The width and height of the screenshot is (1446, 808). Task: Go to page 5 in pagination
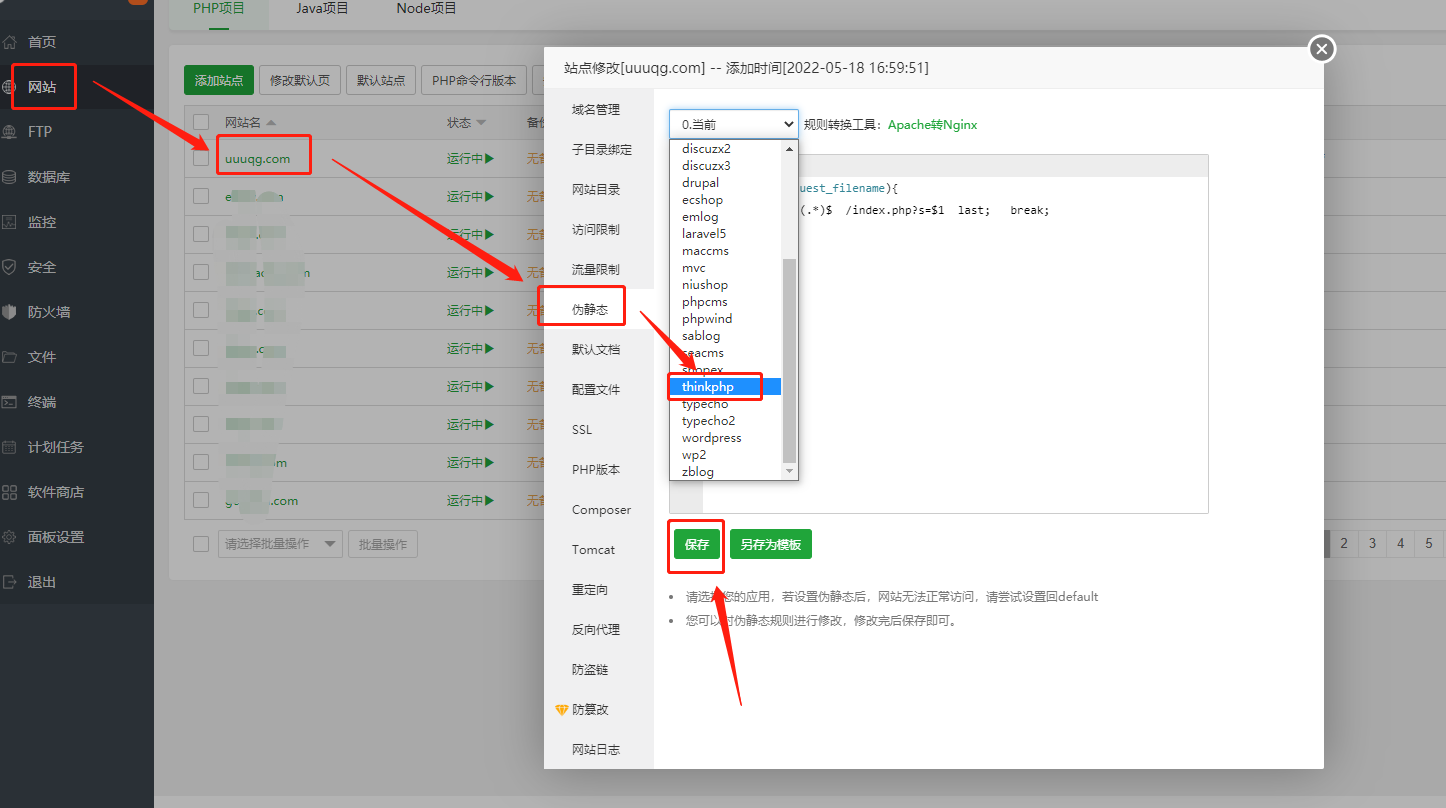click(x=1428, y=543)
